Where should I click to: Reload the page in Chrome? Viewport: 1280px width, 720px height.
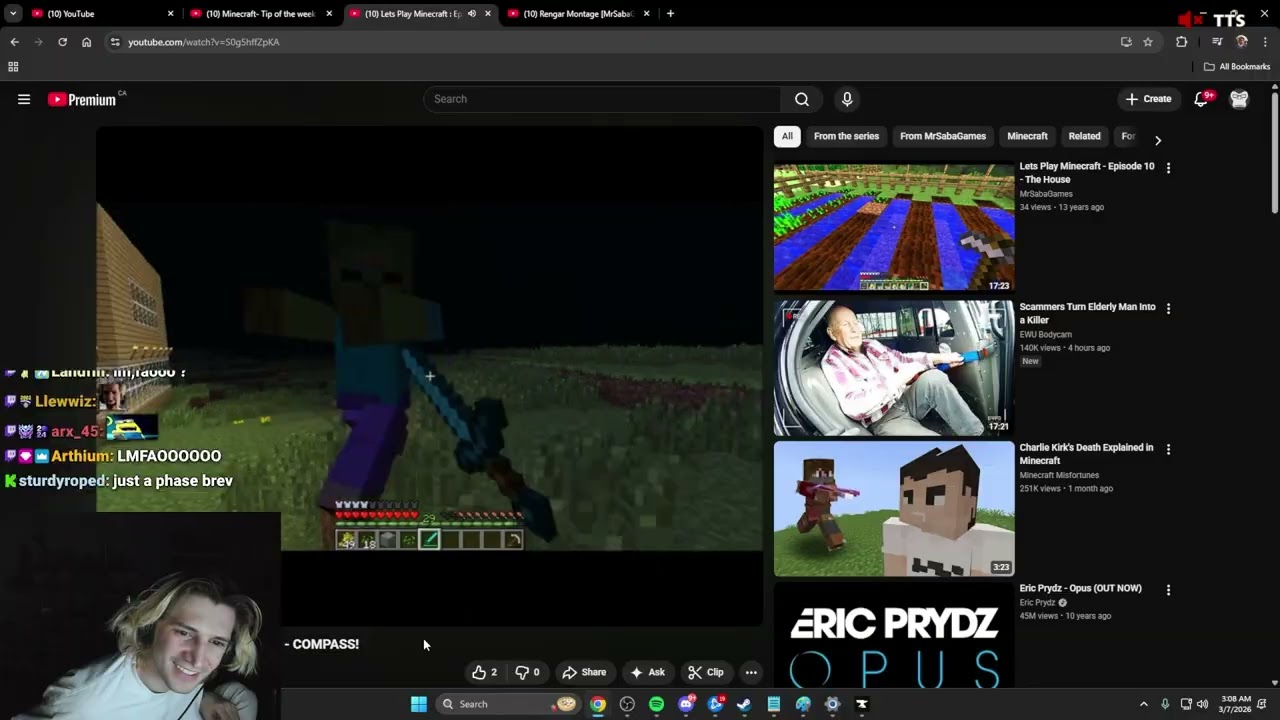tap(62, 42)
